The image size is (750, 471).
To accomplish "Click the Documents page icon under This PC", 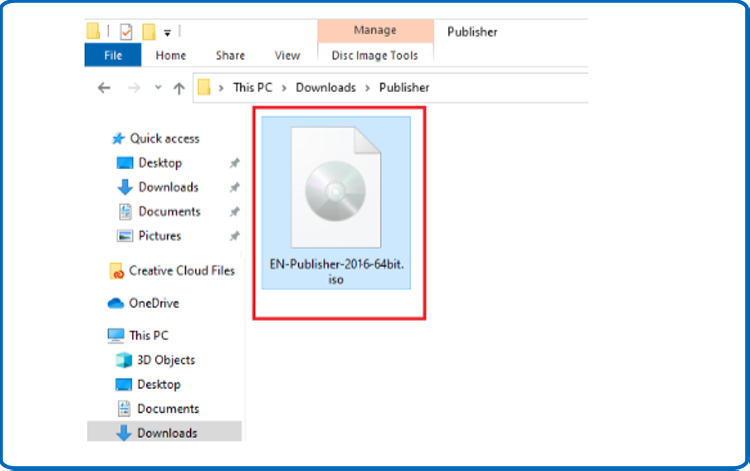I will [x=124, y=409].
